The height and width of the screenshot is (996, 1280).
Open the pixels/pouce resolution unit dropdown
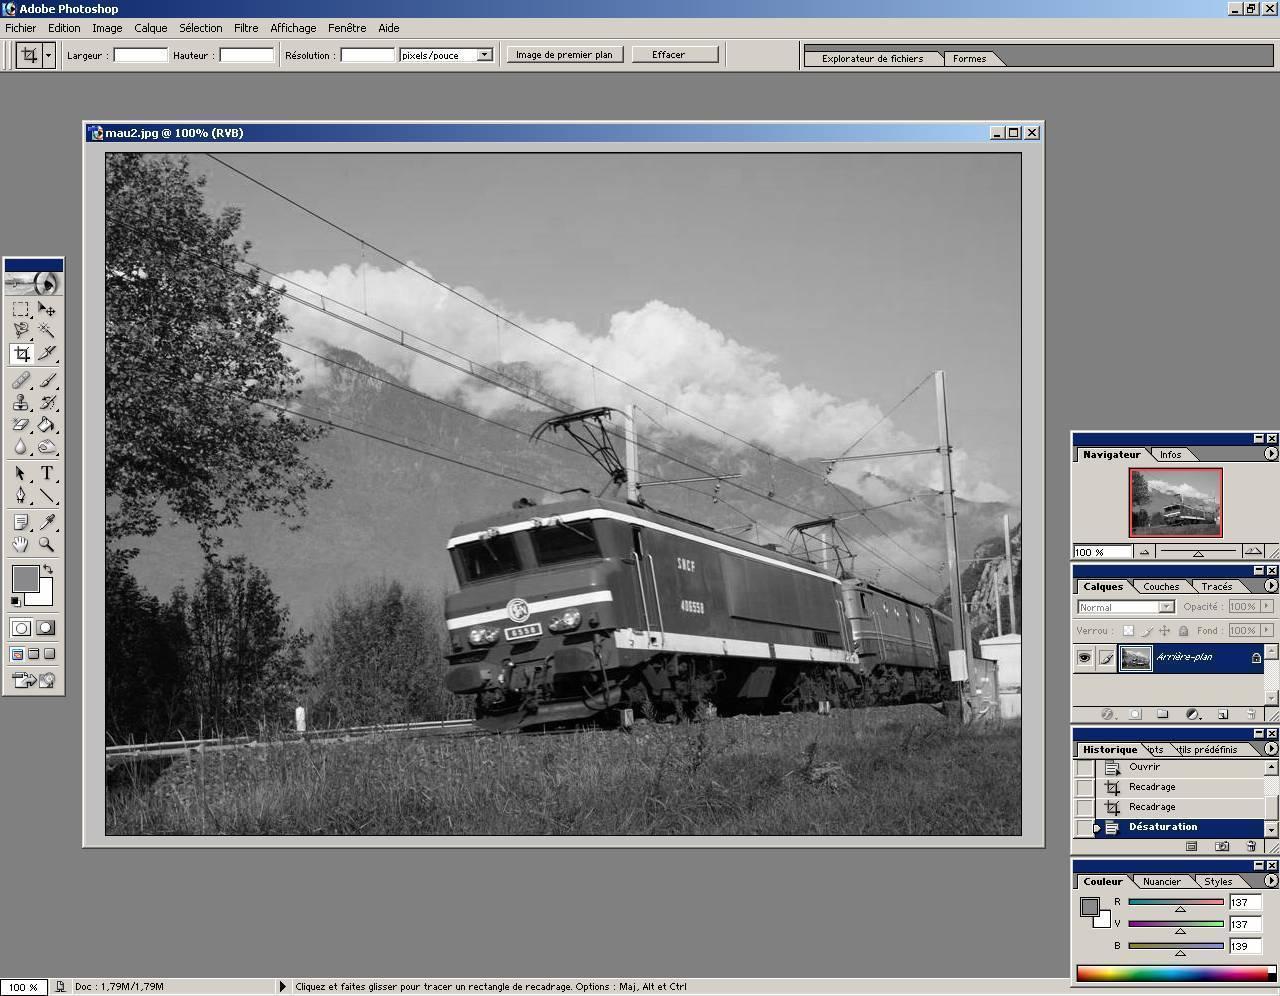484,55
